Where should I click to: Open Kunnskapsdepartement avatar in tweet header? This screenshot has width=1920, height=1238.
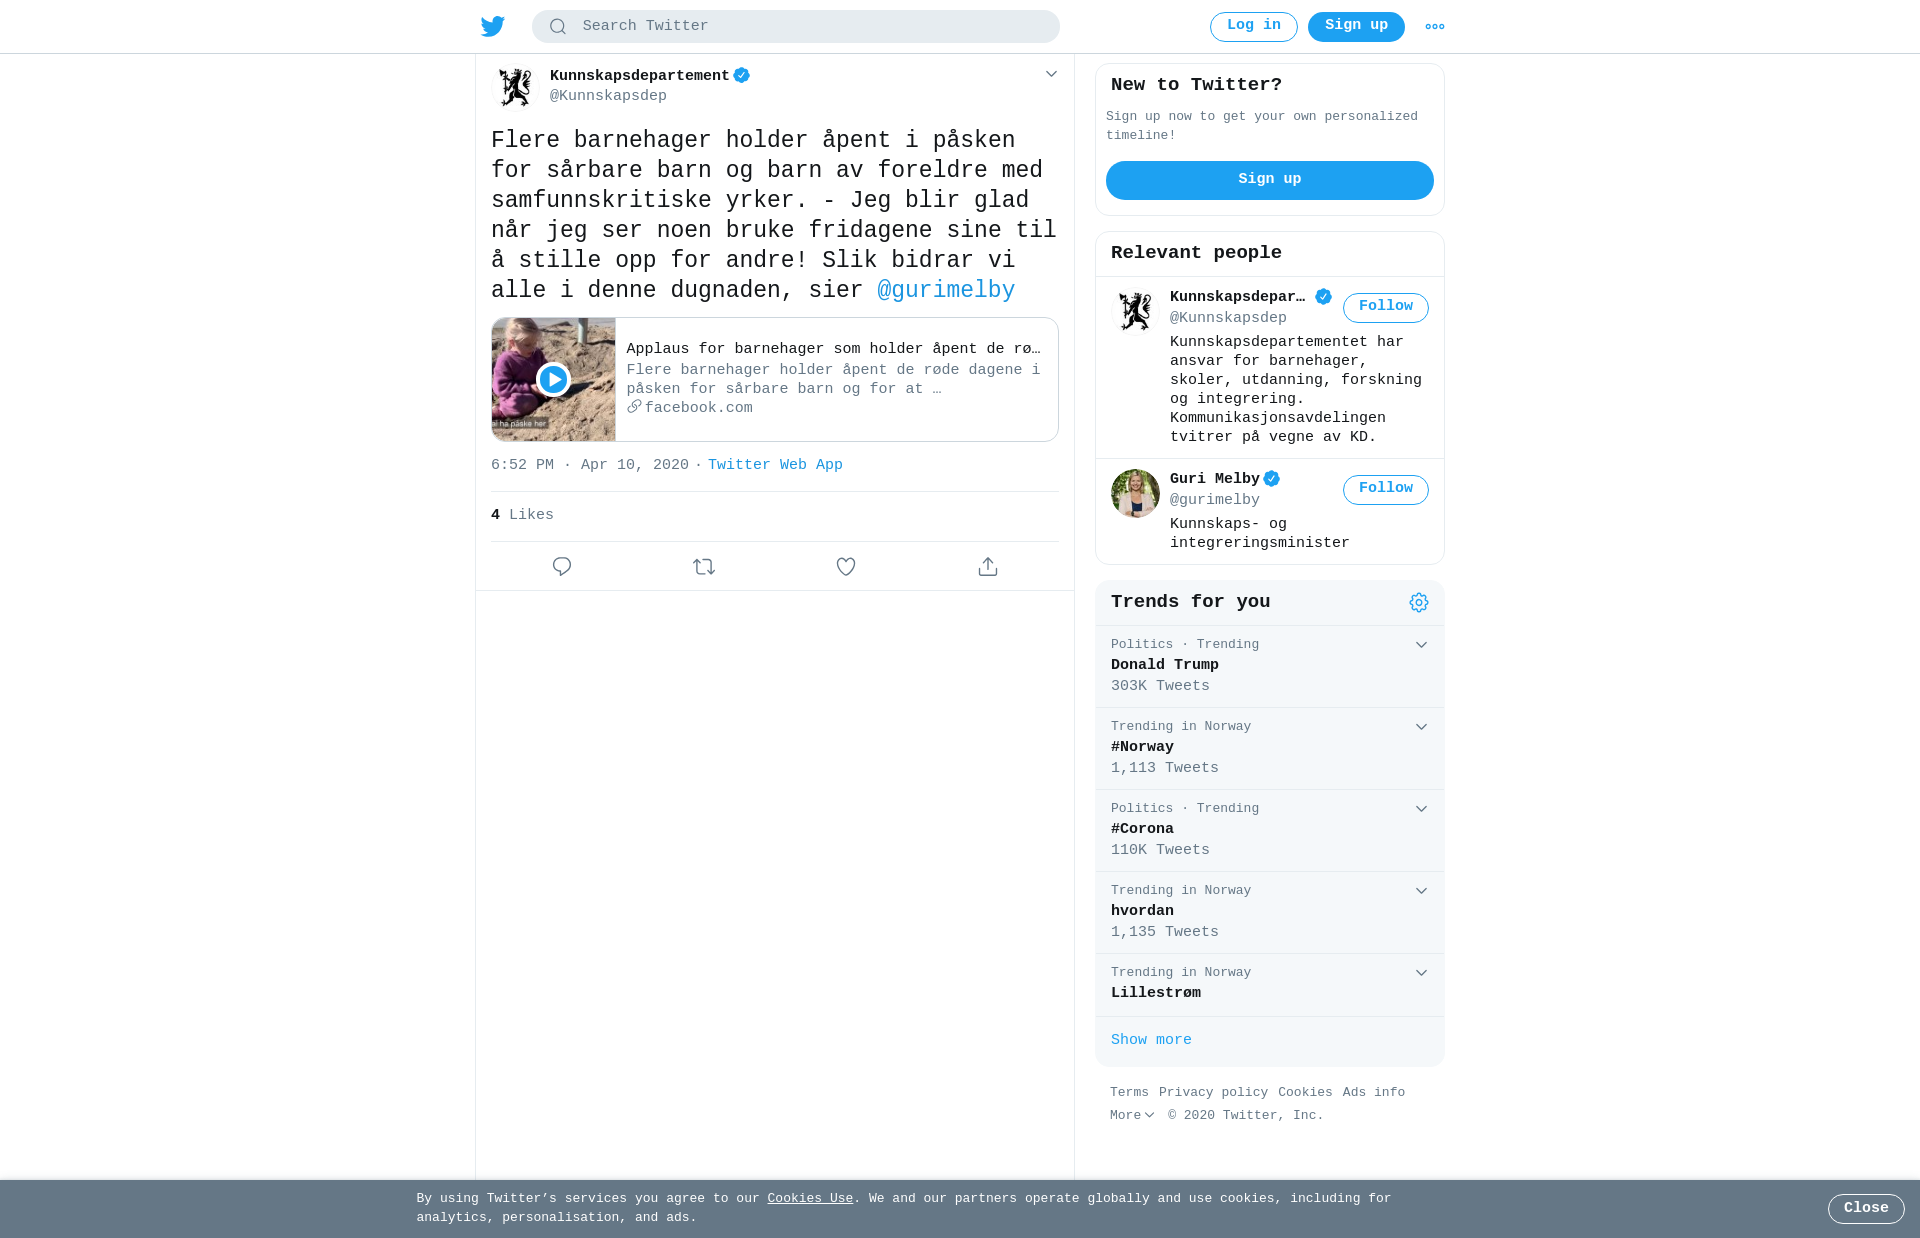[516, 87]
